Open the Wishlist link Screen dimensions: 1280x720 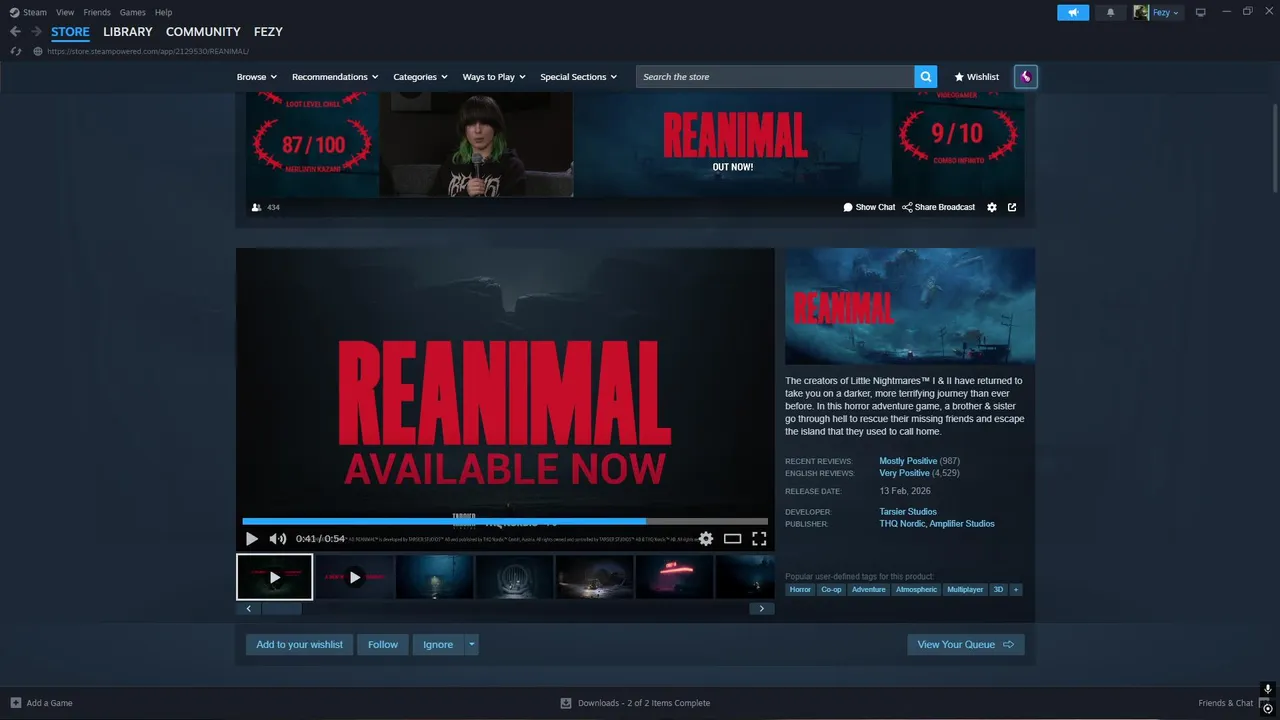pyautogui.click(x=977, y=77)
